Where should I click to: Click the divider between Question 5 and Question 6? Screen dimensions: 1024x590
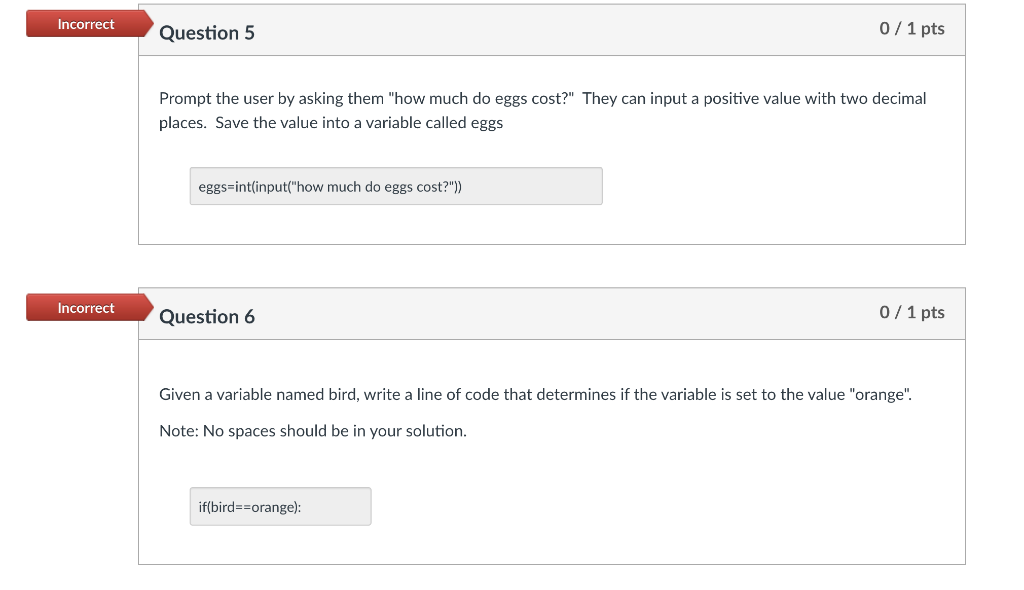[552, 264]
